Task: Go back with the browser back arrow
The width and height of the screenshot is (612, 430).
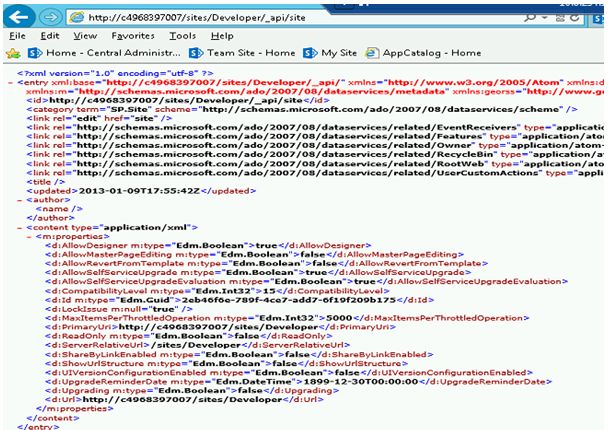Action: (x=18, y=17)
